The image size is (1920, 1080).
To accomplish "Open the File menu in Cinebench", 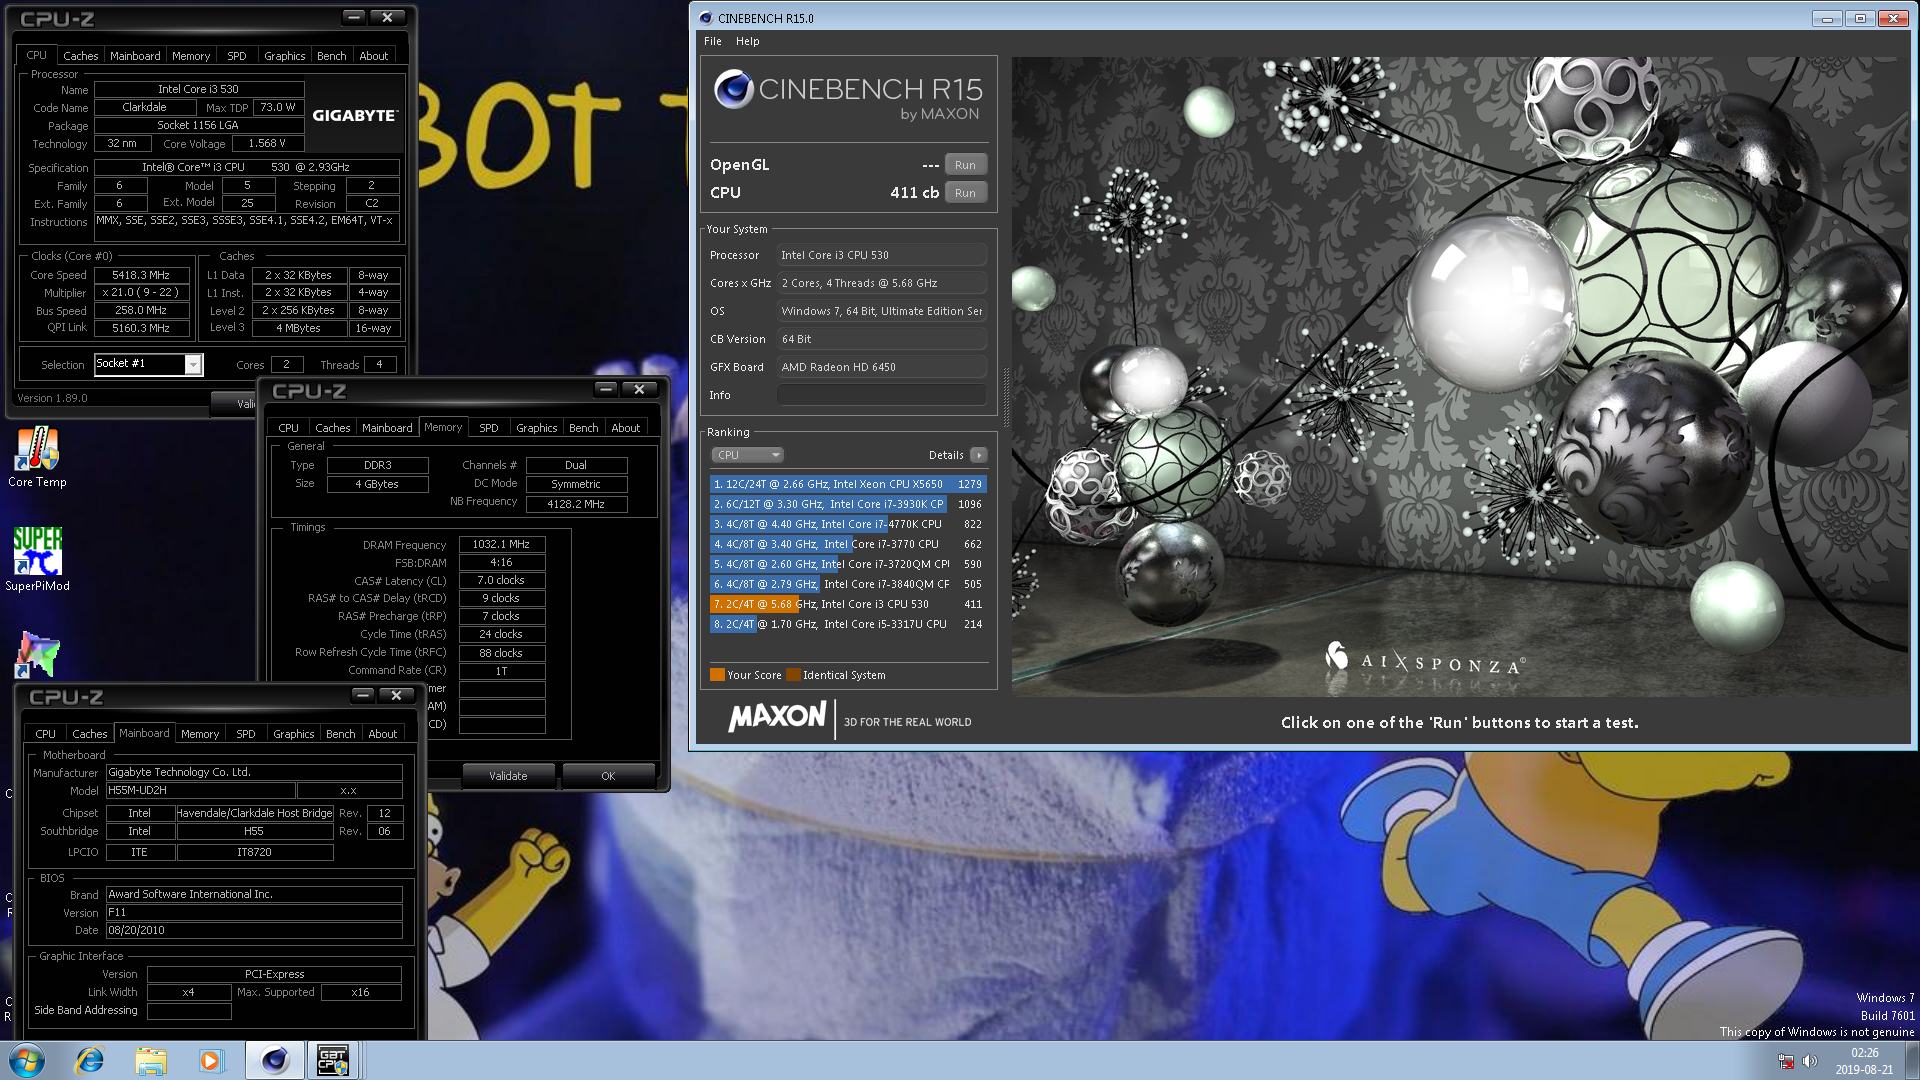I will [x=712, y=41].
